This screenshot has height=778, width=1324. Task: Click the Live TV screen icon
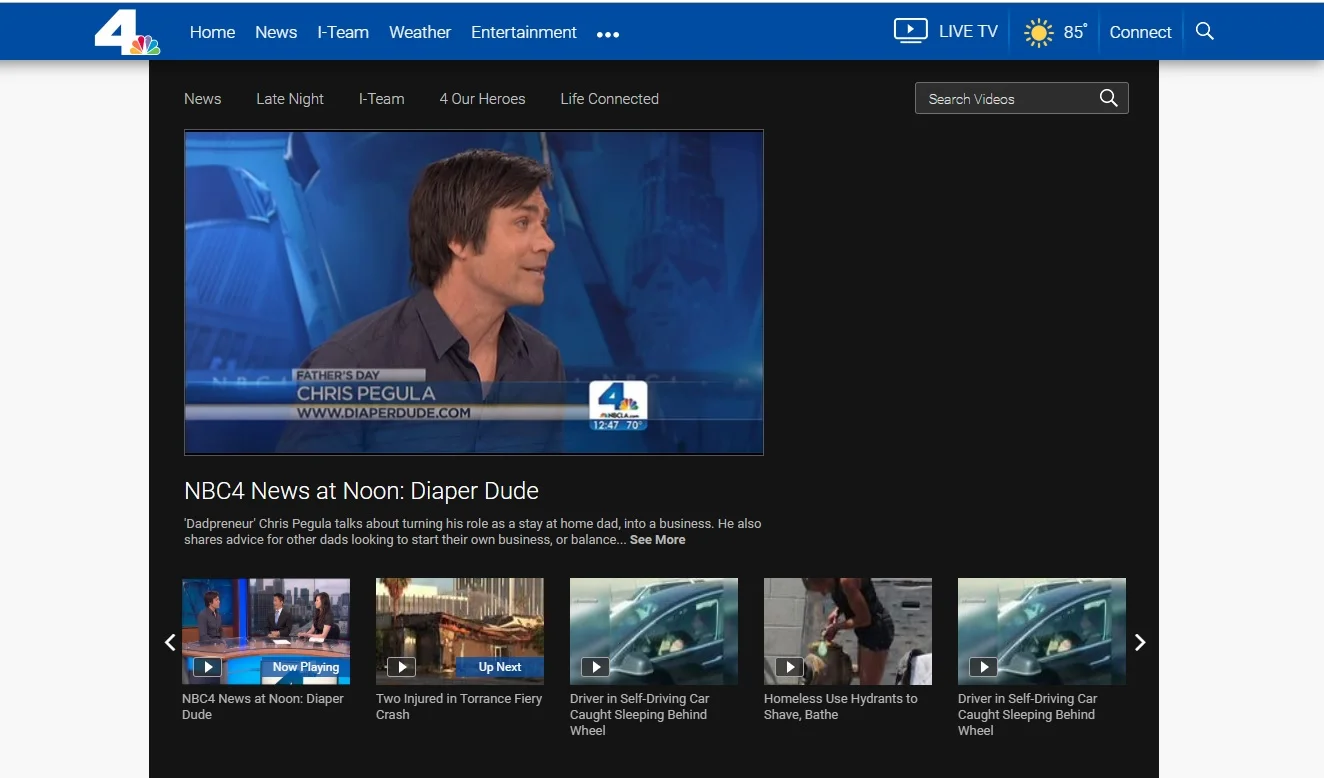coord(911,31)
